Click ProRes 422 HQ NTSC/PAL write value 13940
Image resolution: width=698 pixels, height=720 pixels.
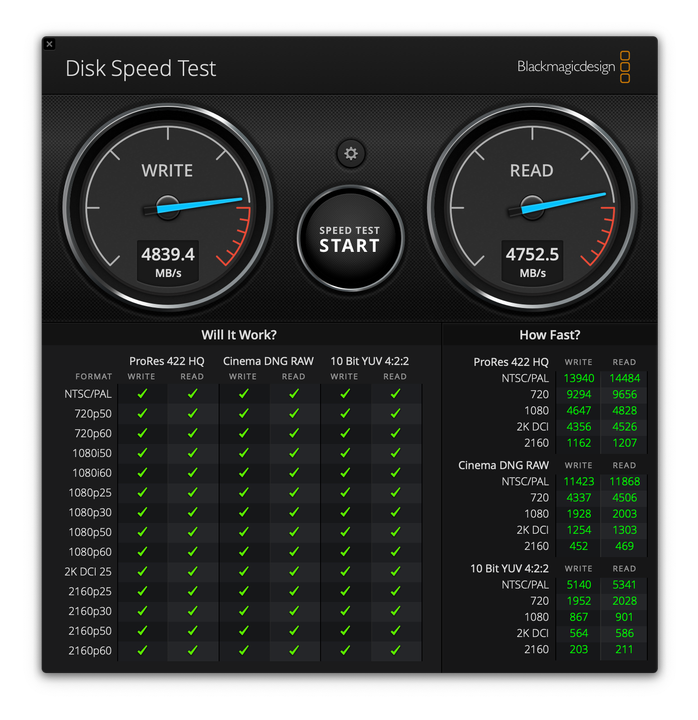click(578, 379)
